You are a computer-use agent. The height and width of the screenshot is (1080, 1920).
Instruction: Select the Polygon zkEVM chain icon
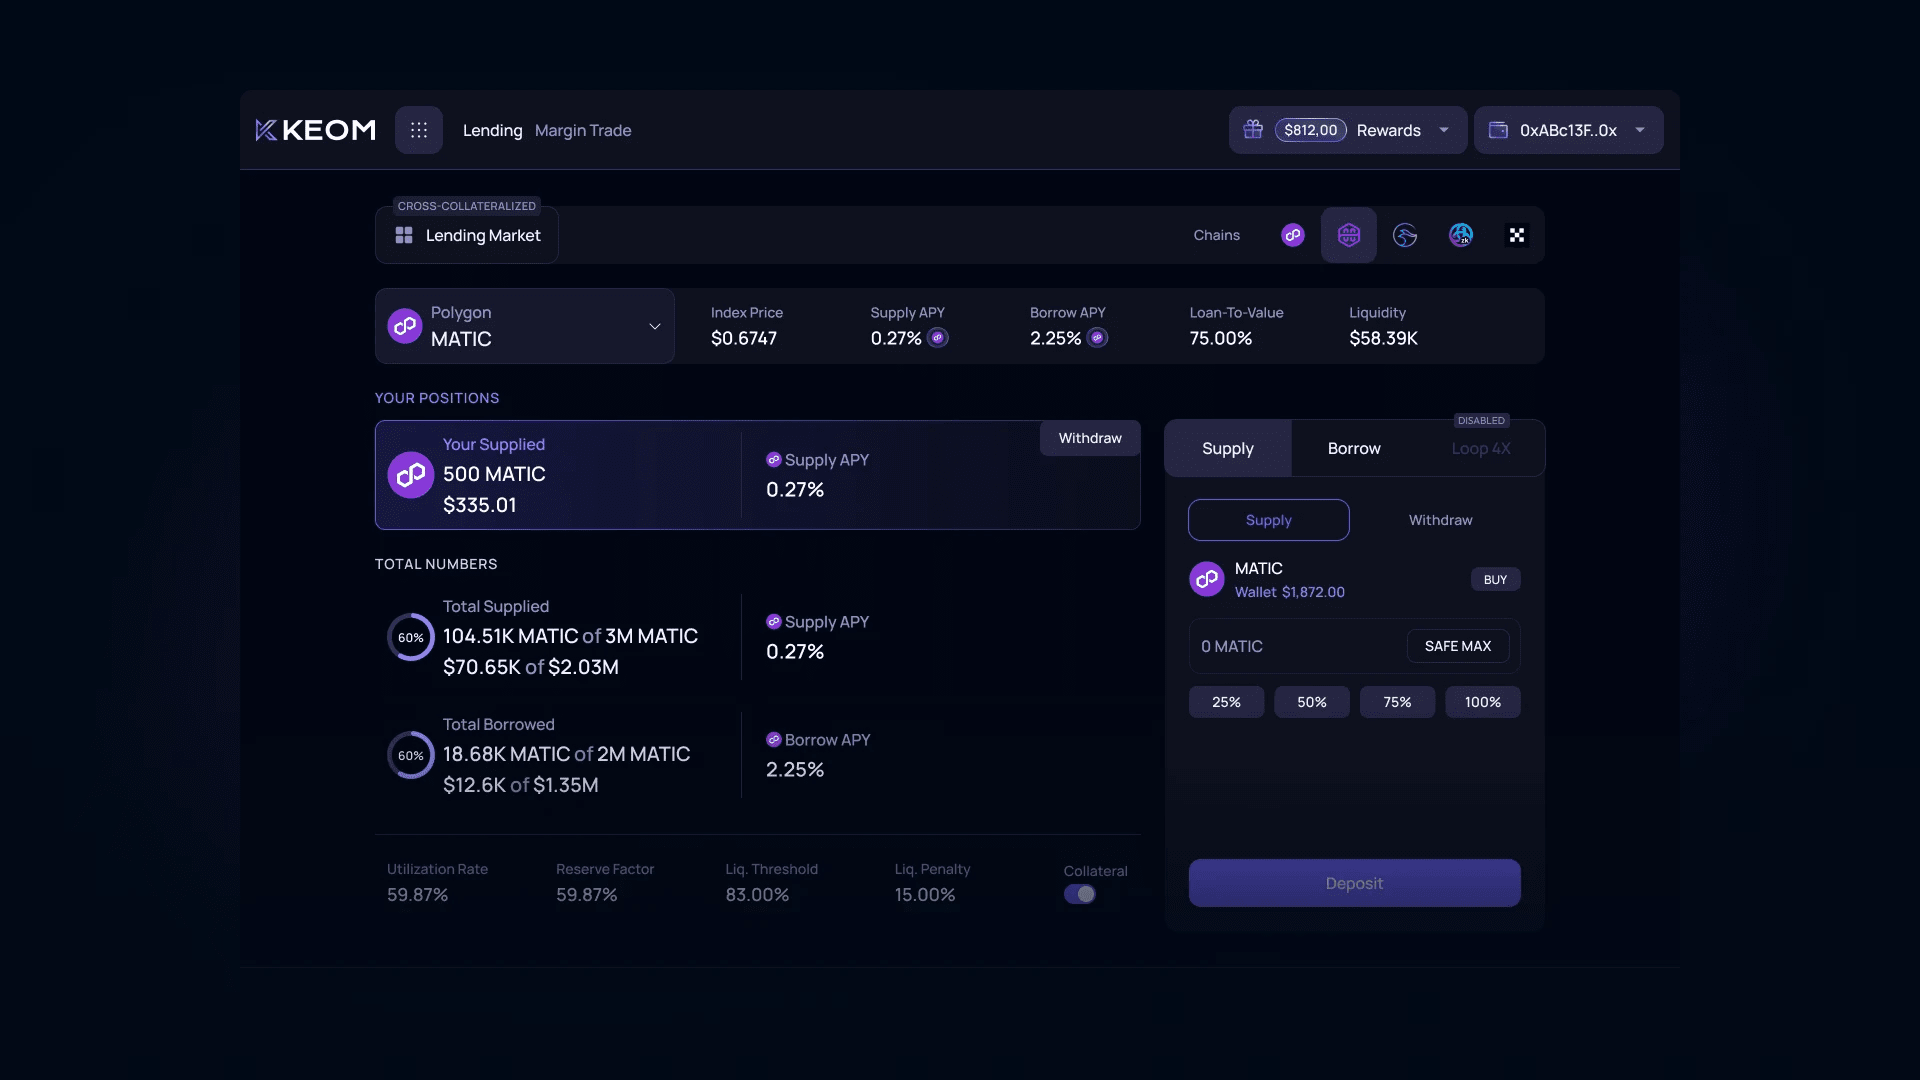click(x=1349, y=235)
